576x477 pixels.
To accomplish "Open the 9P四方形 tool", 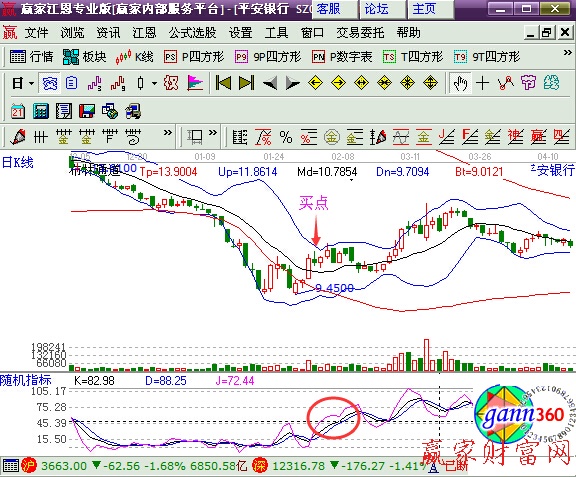I will point(268,57).
